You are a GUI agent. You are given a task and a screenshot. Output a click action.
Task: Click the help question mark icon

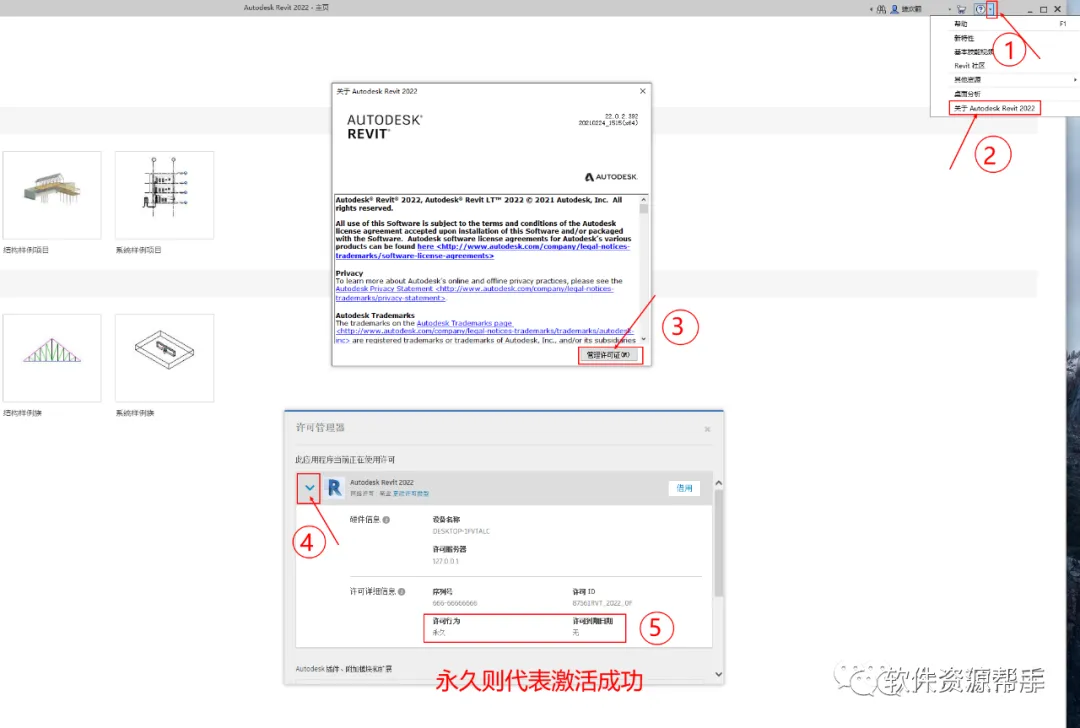[x=980, y=9]
